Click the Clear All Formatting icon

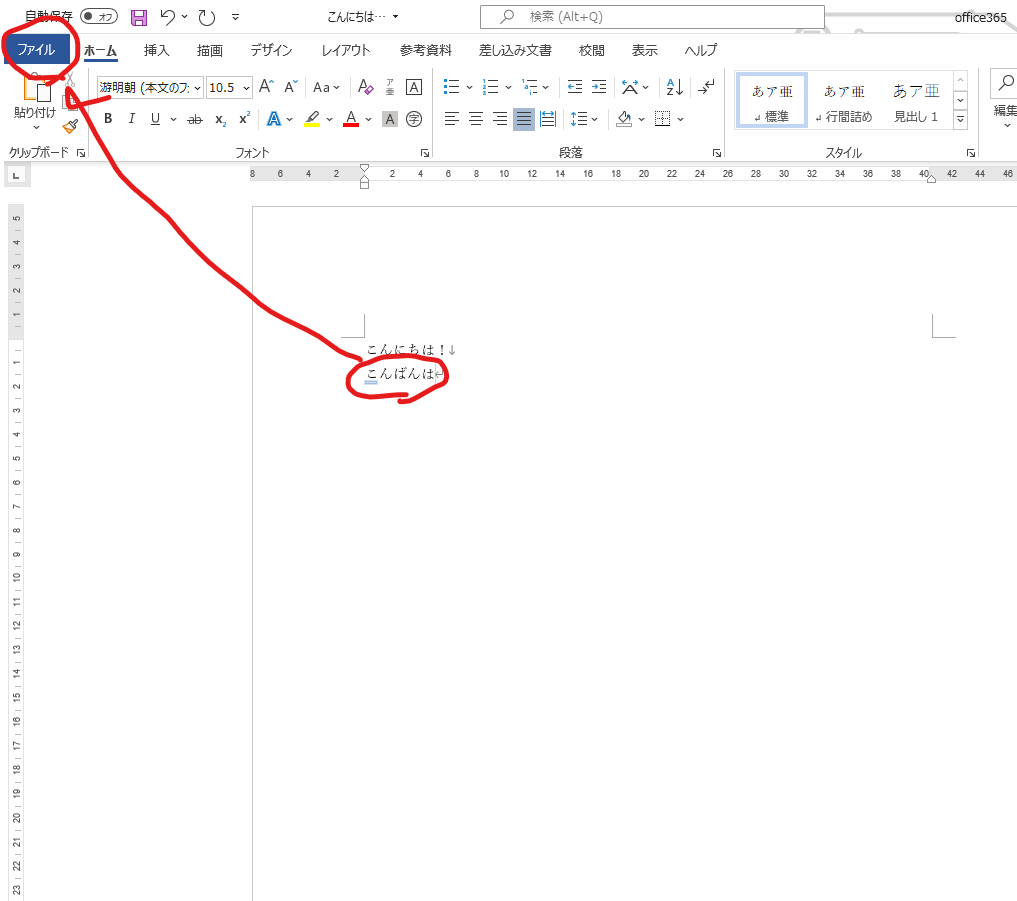[365, 87]
